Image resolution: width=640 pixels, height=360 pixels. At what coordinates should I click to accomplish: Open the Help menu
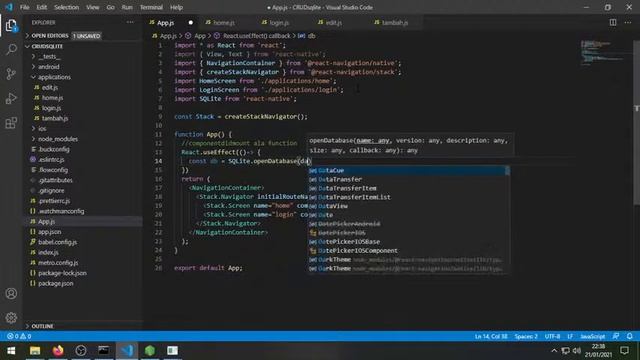pyautogui.click(x=176, y=7)
